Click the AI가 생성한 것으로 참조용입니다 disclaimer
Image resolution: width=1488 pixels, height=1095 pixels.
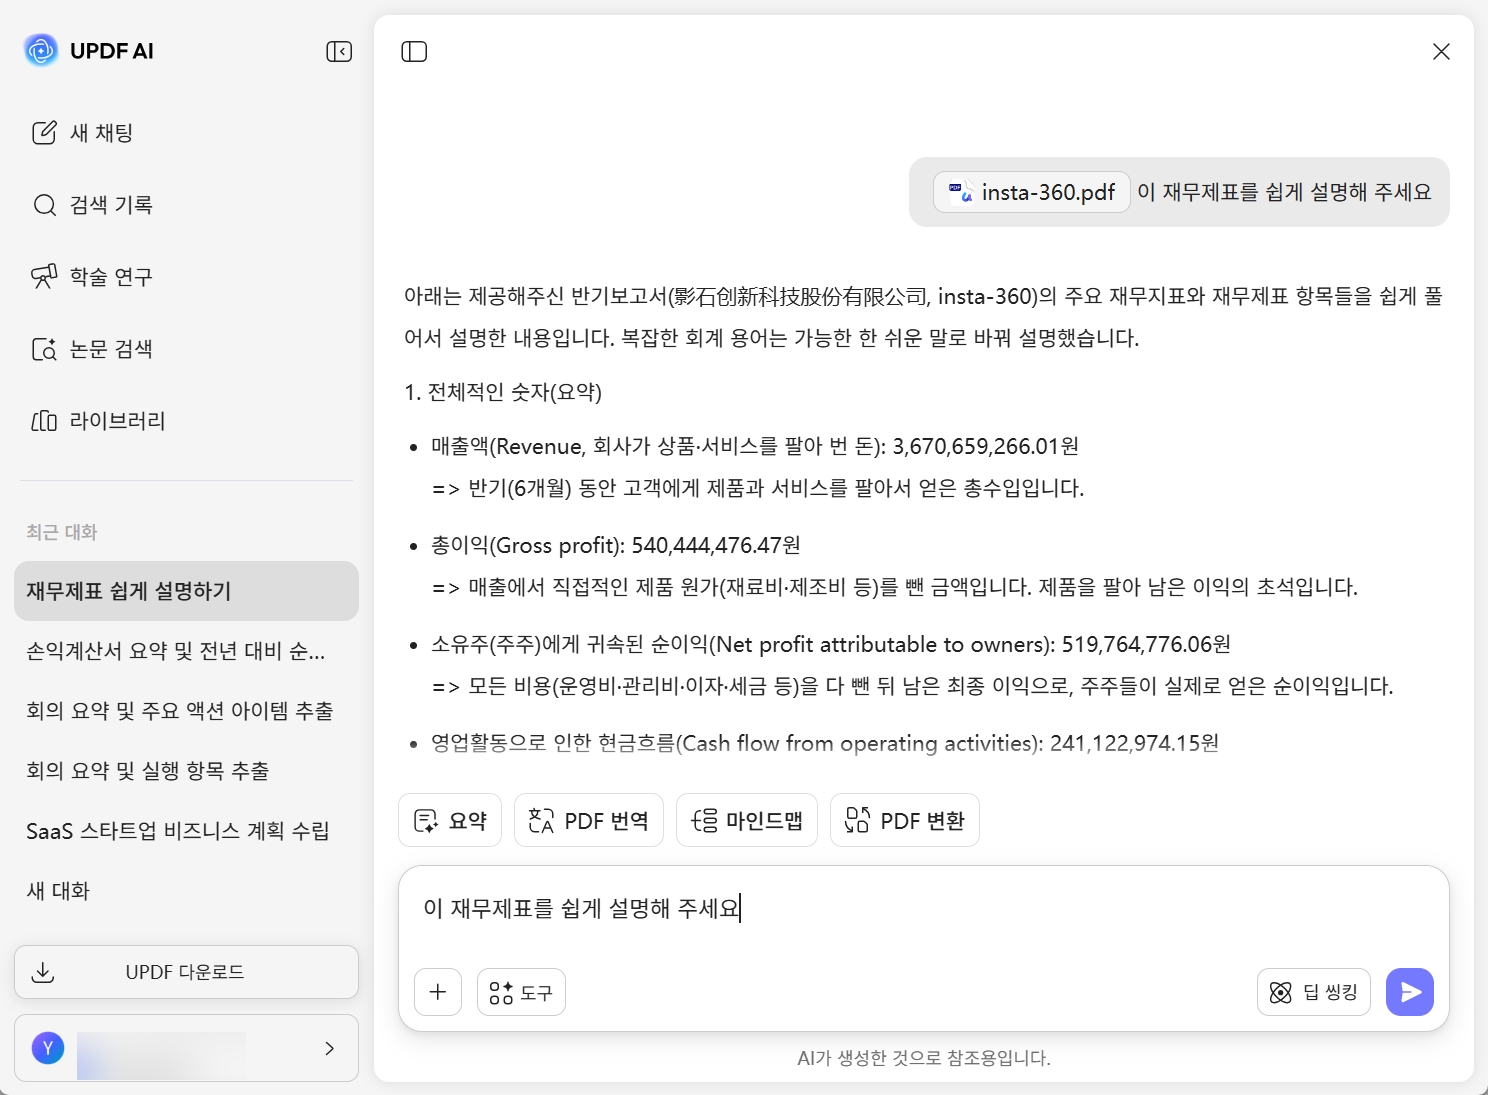[924, 1058]
